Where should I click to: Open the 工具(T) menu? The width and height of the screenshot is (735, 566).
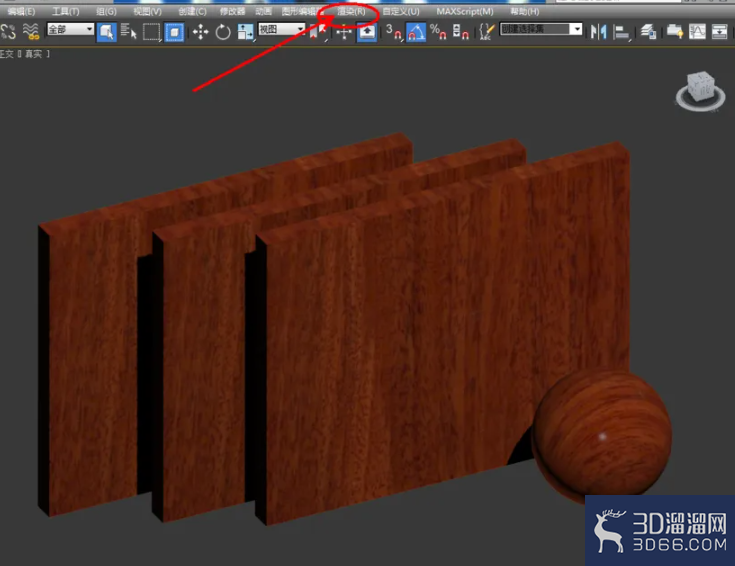click(66, 11)
